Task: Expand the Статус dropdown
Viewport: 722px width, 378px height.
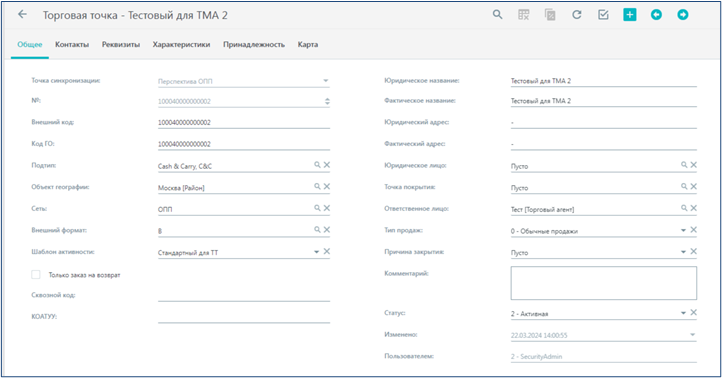Action: [x=683, y=313]
